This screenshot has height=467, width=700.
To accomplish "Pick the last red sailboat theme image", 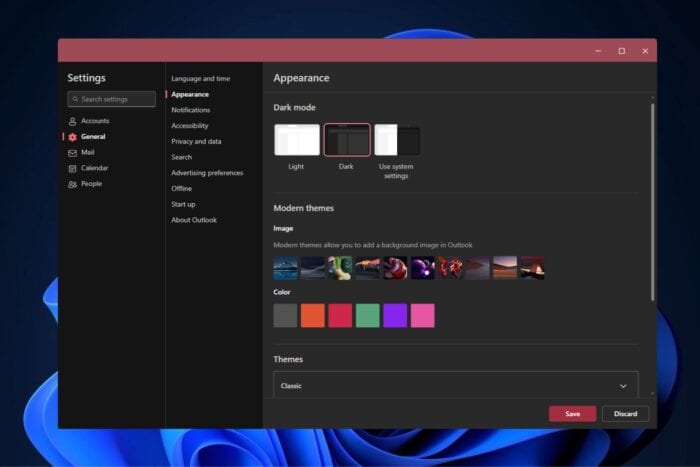I will point(532,268).
